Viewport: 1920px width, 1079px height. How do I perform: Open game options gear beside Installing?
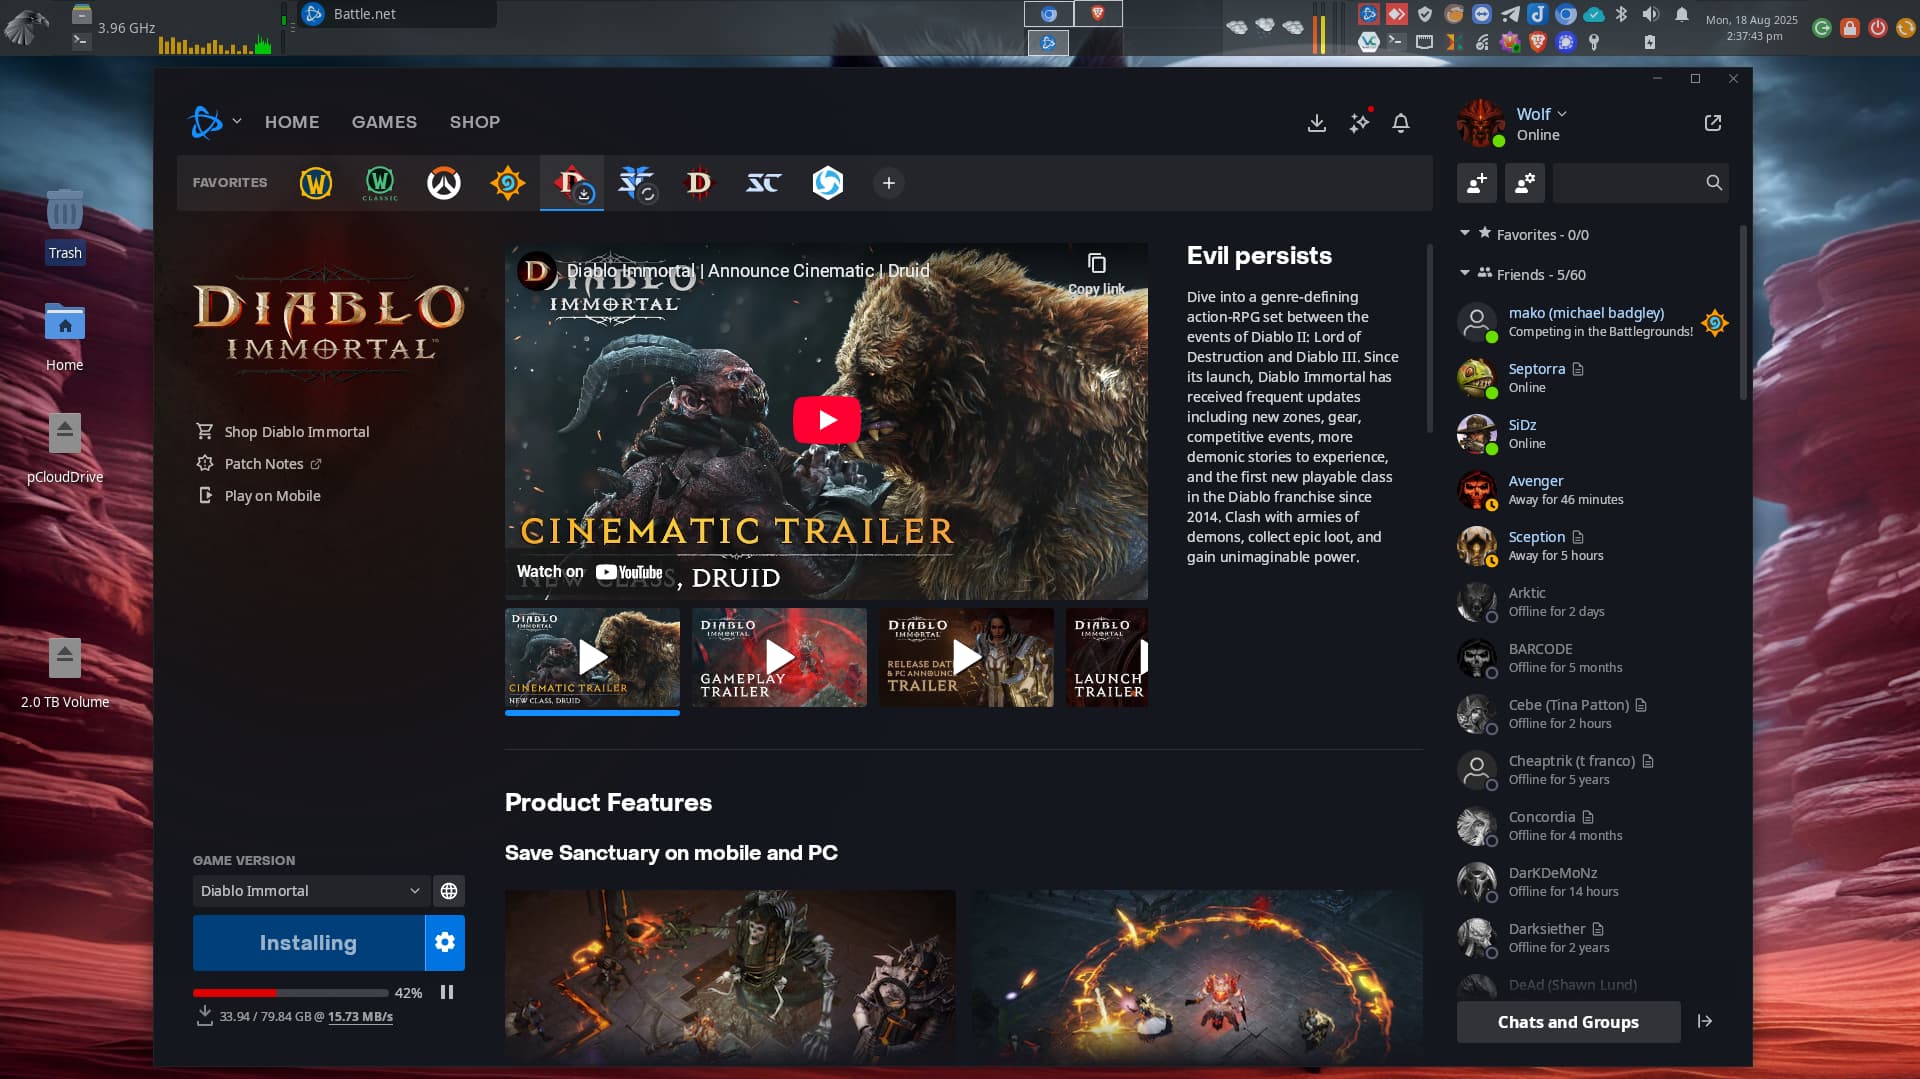pyautogui.click(x=445, y=943)
